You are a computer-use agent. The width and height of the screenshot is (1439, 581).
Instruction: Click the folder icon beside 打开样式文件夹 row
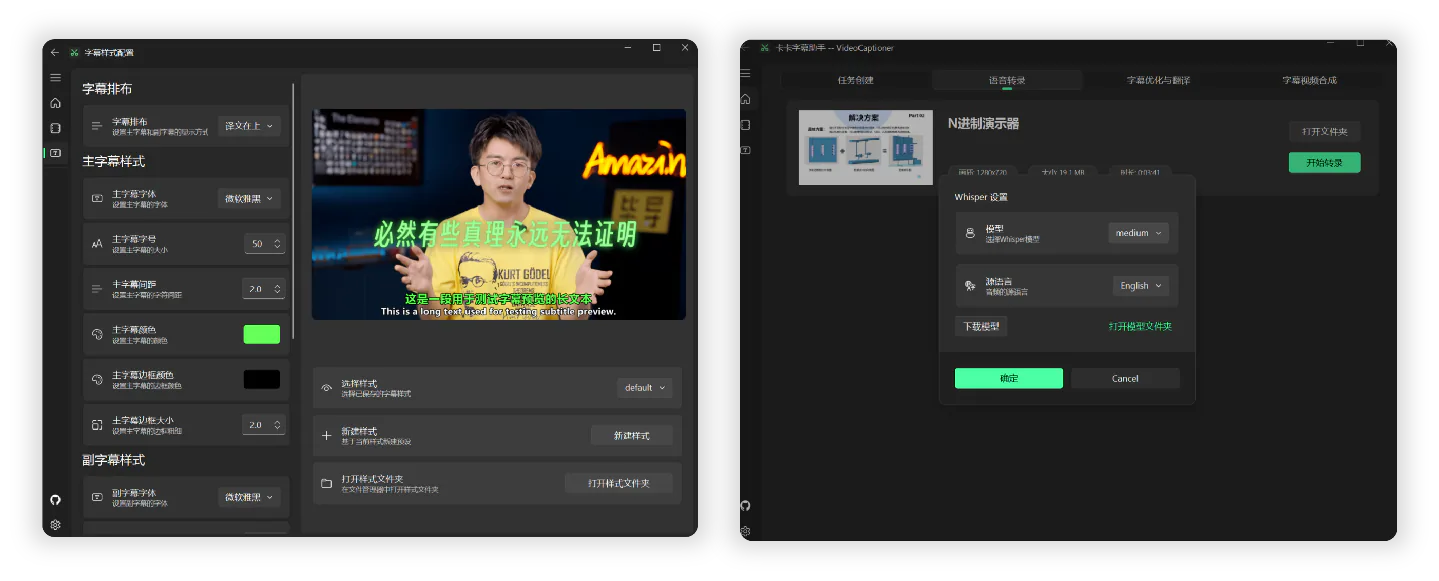pos(326,484)
